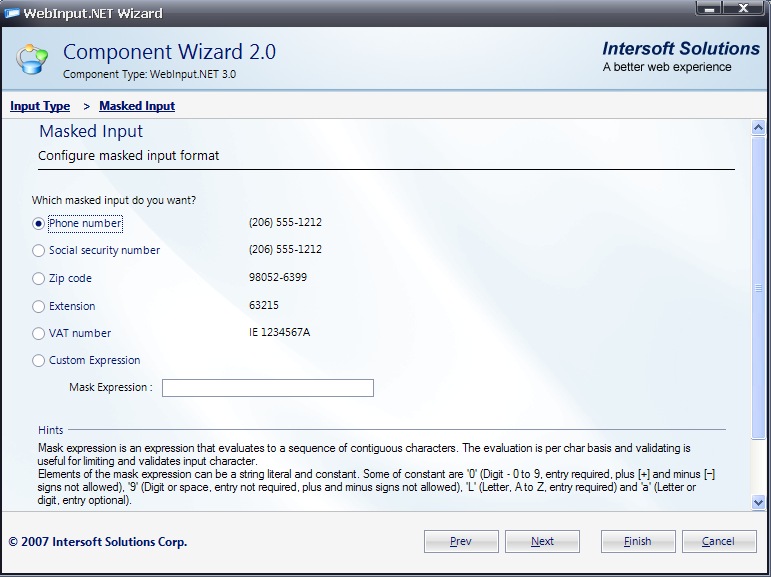Click the Mask Expression text field
Viewport: 771px width, 577px height.
click(267, 388)
